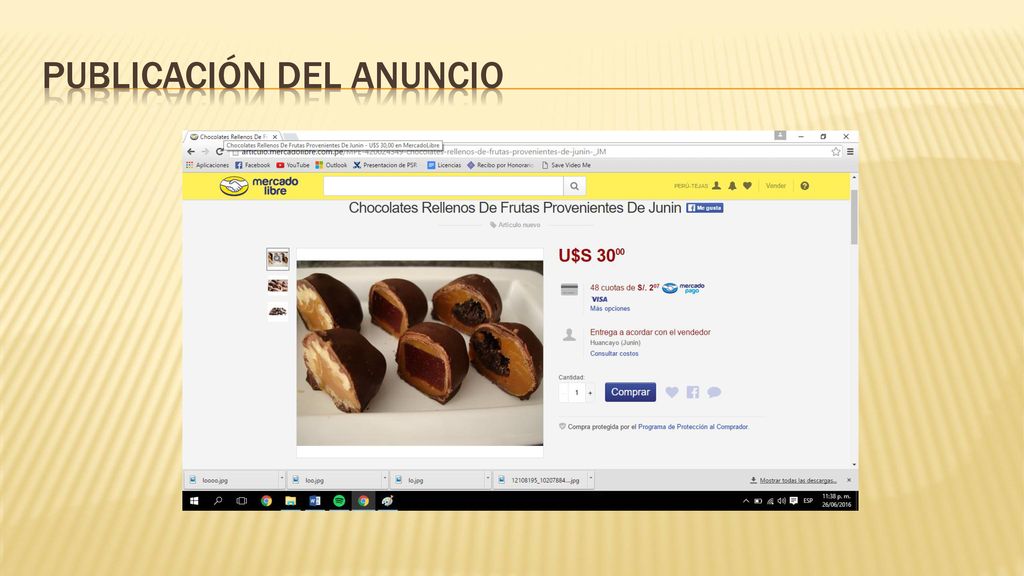Screen dimensions: 1024x576
Task: Click the MercadoLibre search field
Action: (443, 186)
